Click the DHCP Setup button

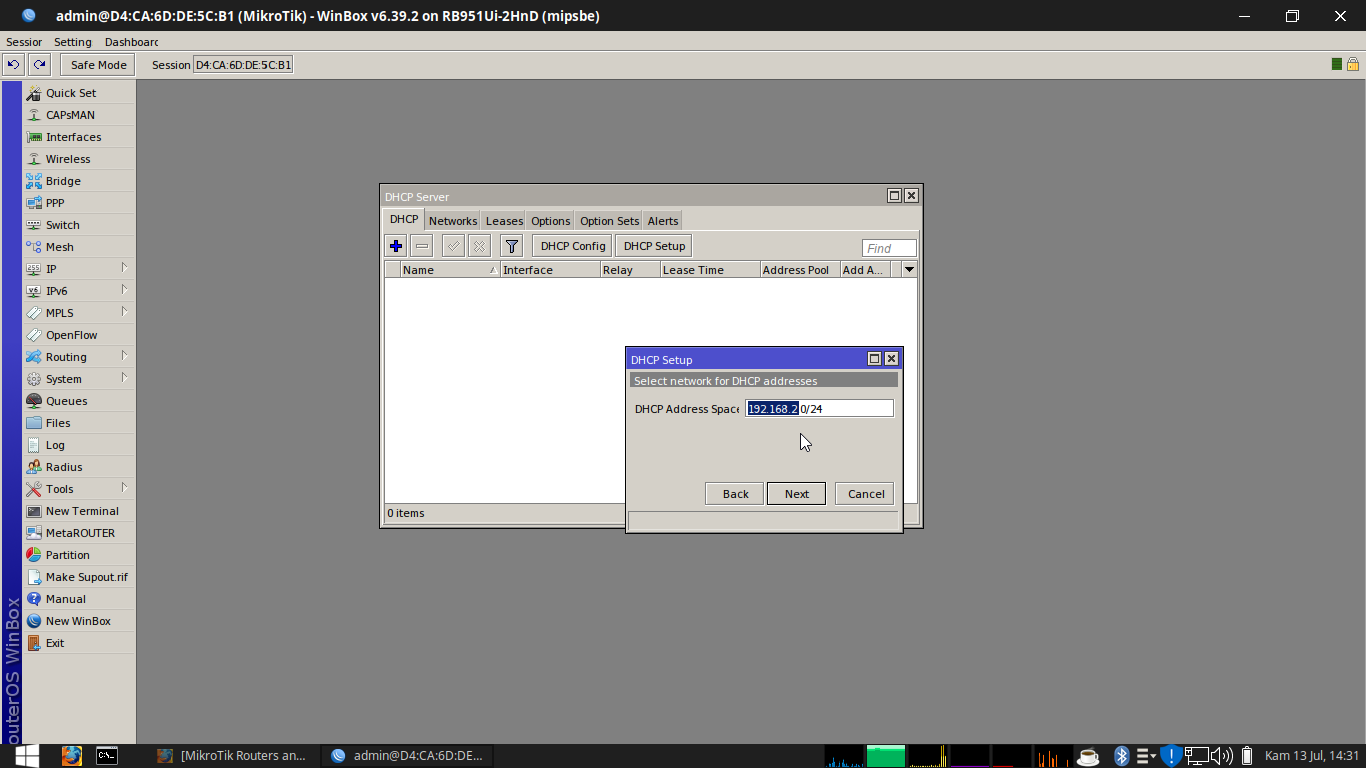click(654, 246)
